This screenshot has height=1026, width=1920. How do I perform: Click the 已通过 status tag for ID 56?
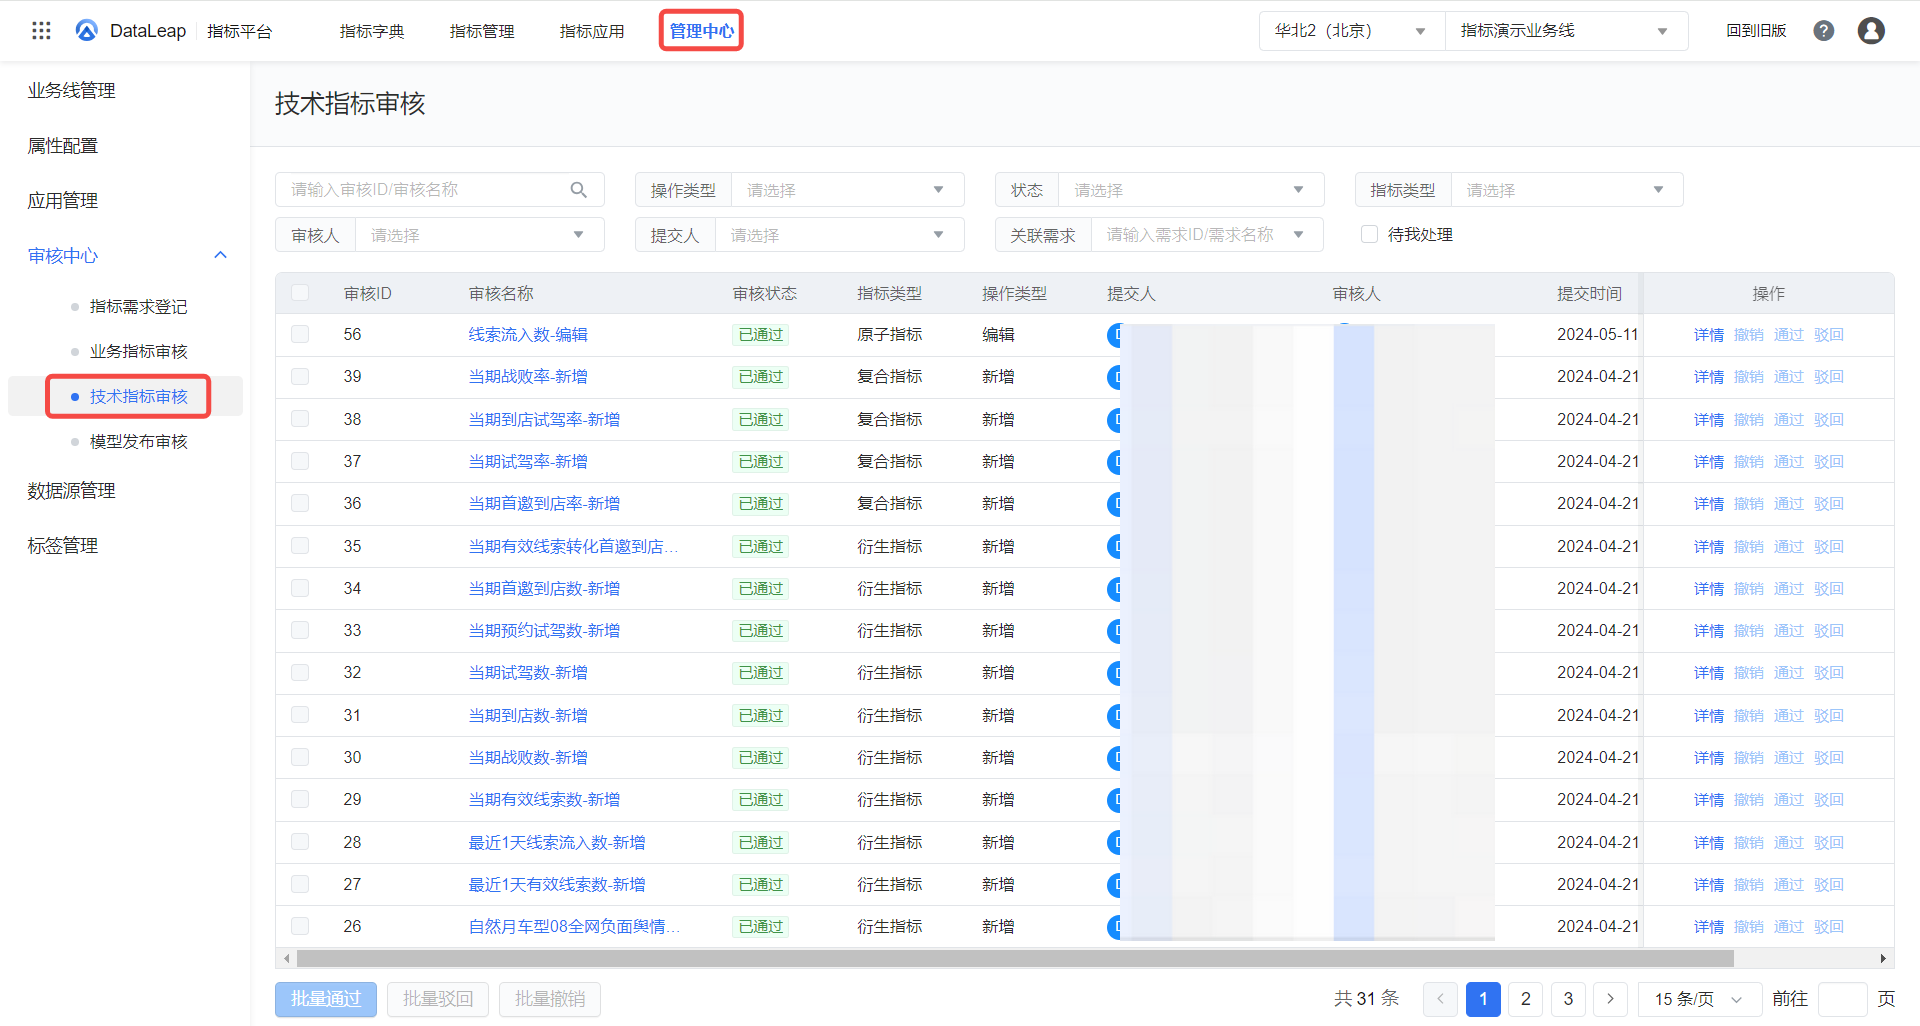click(x=760, y=335)
